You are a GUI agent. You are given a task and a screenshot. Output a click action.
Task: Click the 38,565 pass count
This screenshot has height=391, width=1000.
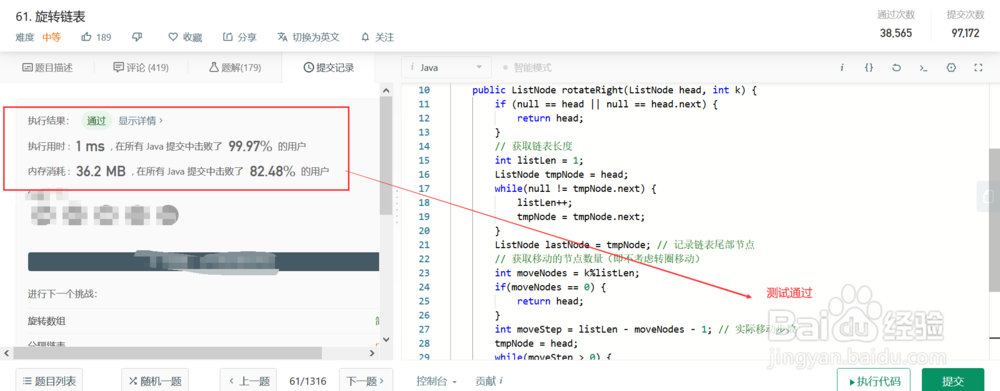pos(895,33)
